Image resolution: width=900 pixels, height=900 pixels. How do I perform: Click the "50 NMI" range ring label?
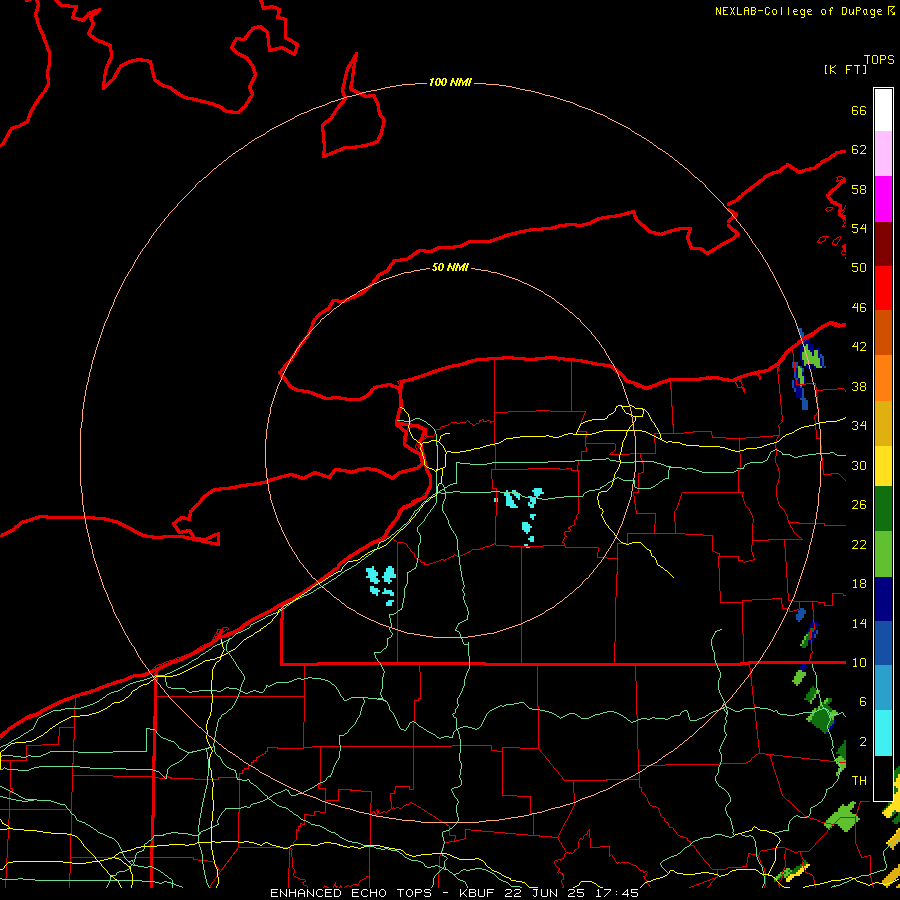(450, 267)
